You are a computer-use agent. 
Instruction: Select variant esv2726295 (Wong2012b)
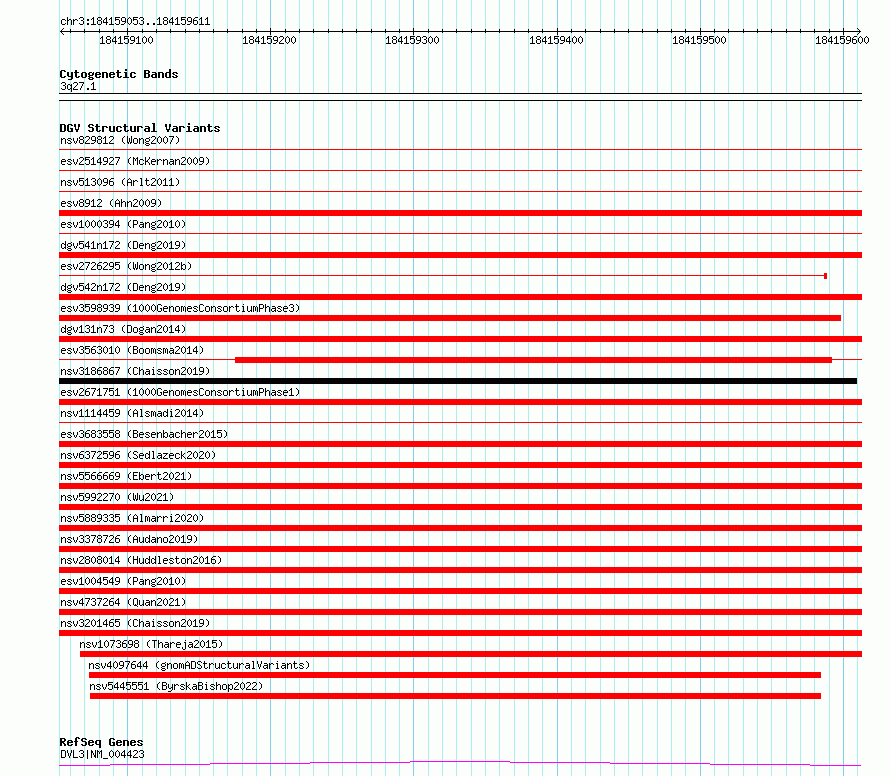[126, 266]
